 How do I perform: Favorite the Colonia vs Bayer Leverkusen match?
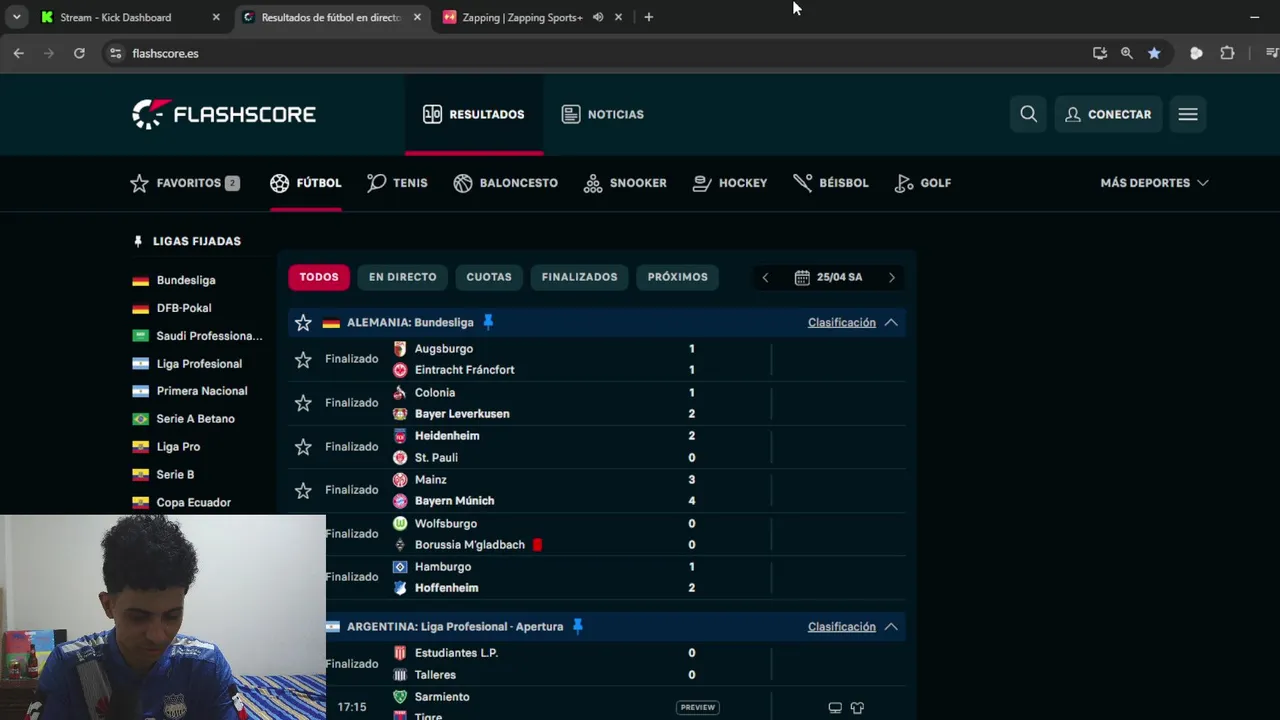point(303,403)
